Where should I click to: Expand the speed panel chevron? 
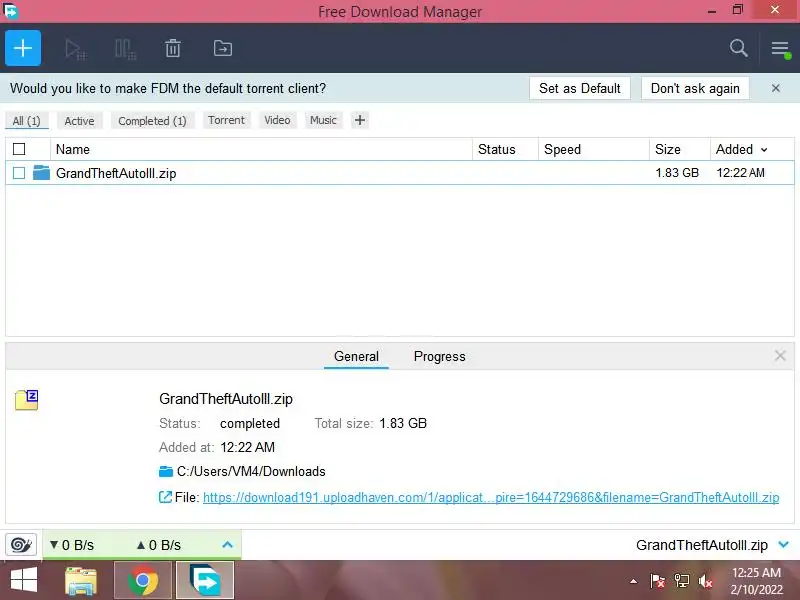[x=228, y=545]
